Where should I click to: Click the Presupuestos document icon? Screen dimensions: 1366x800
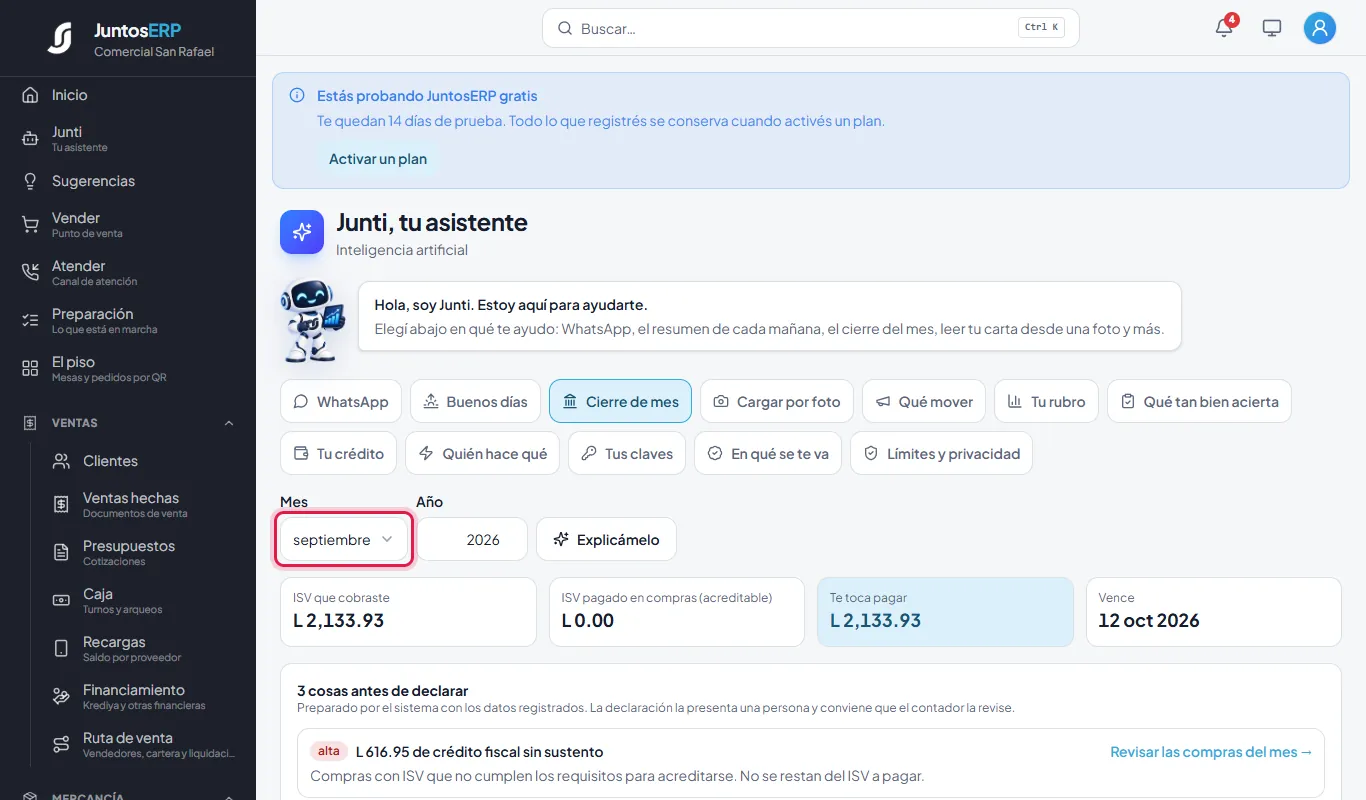click(61, 553)
